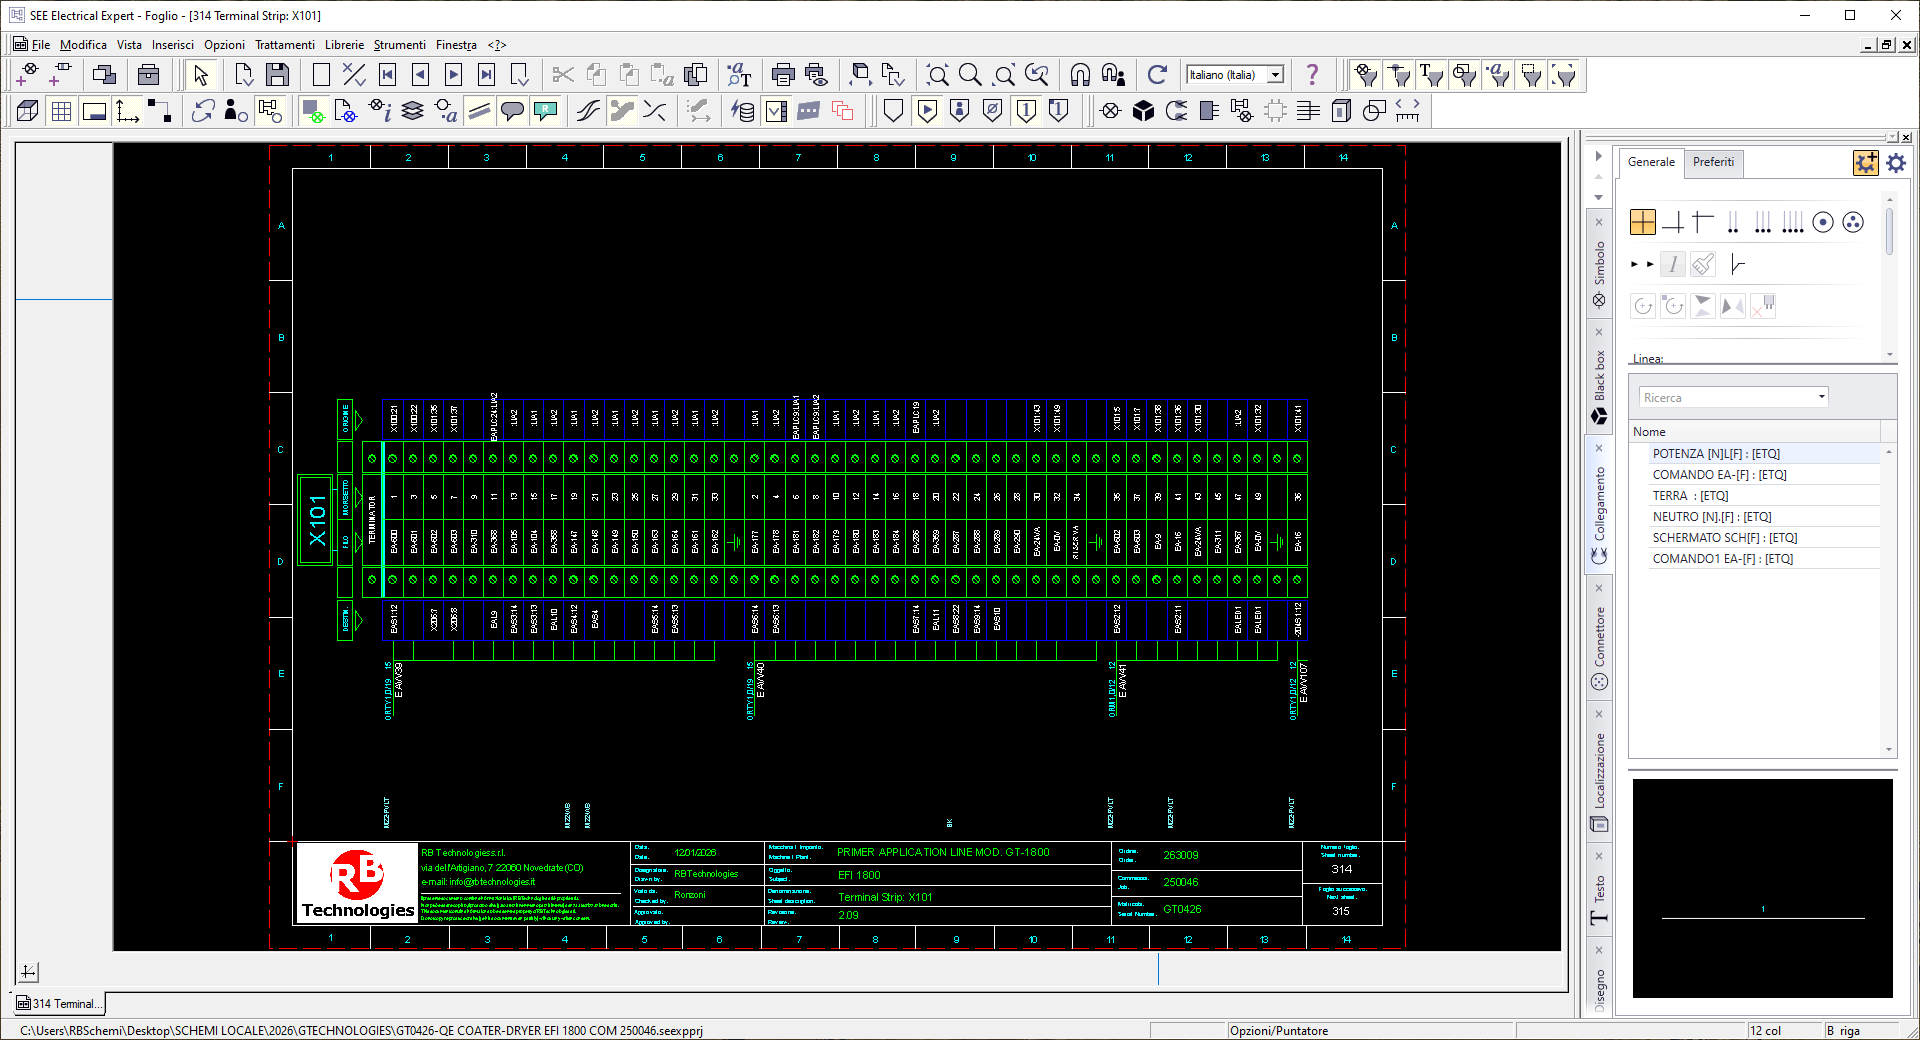The width and height of the screenshot is (1920, 1040).
Task: Open the Trattamenti menu
Action: coord(284,45)
